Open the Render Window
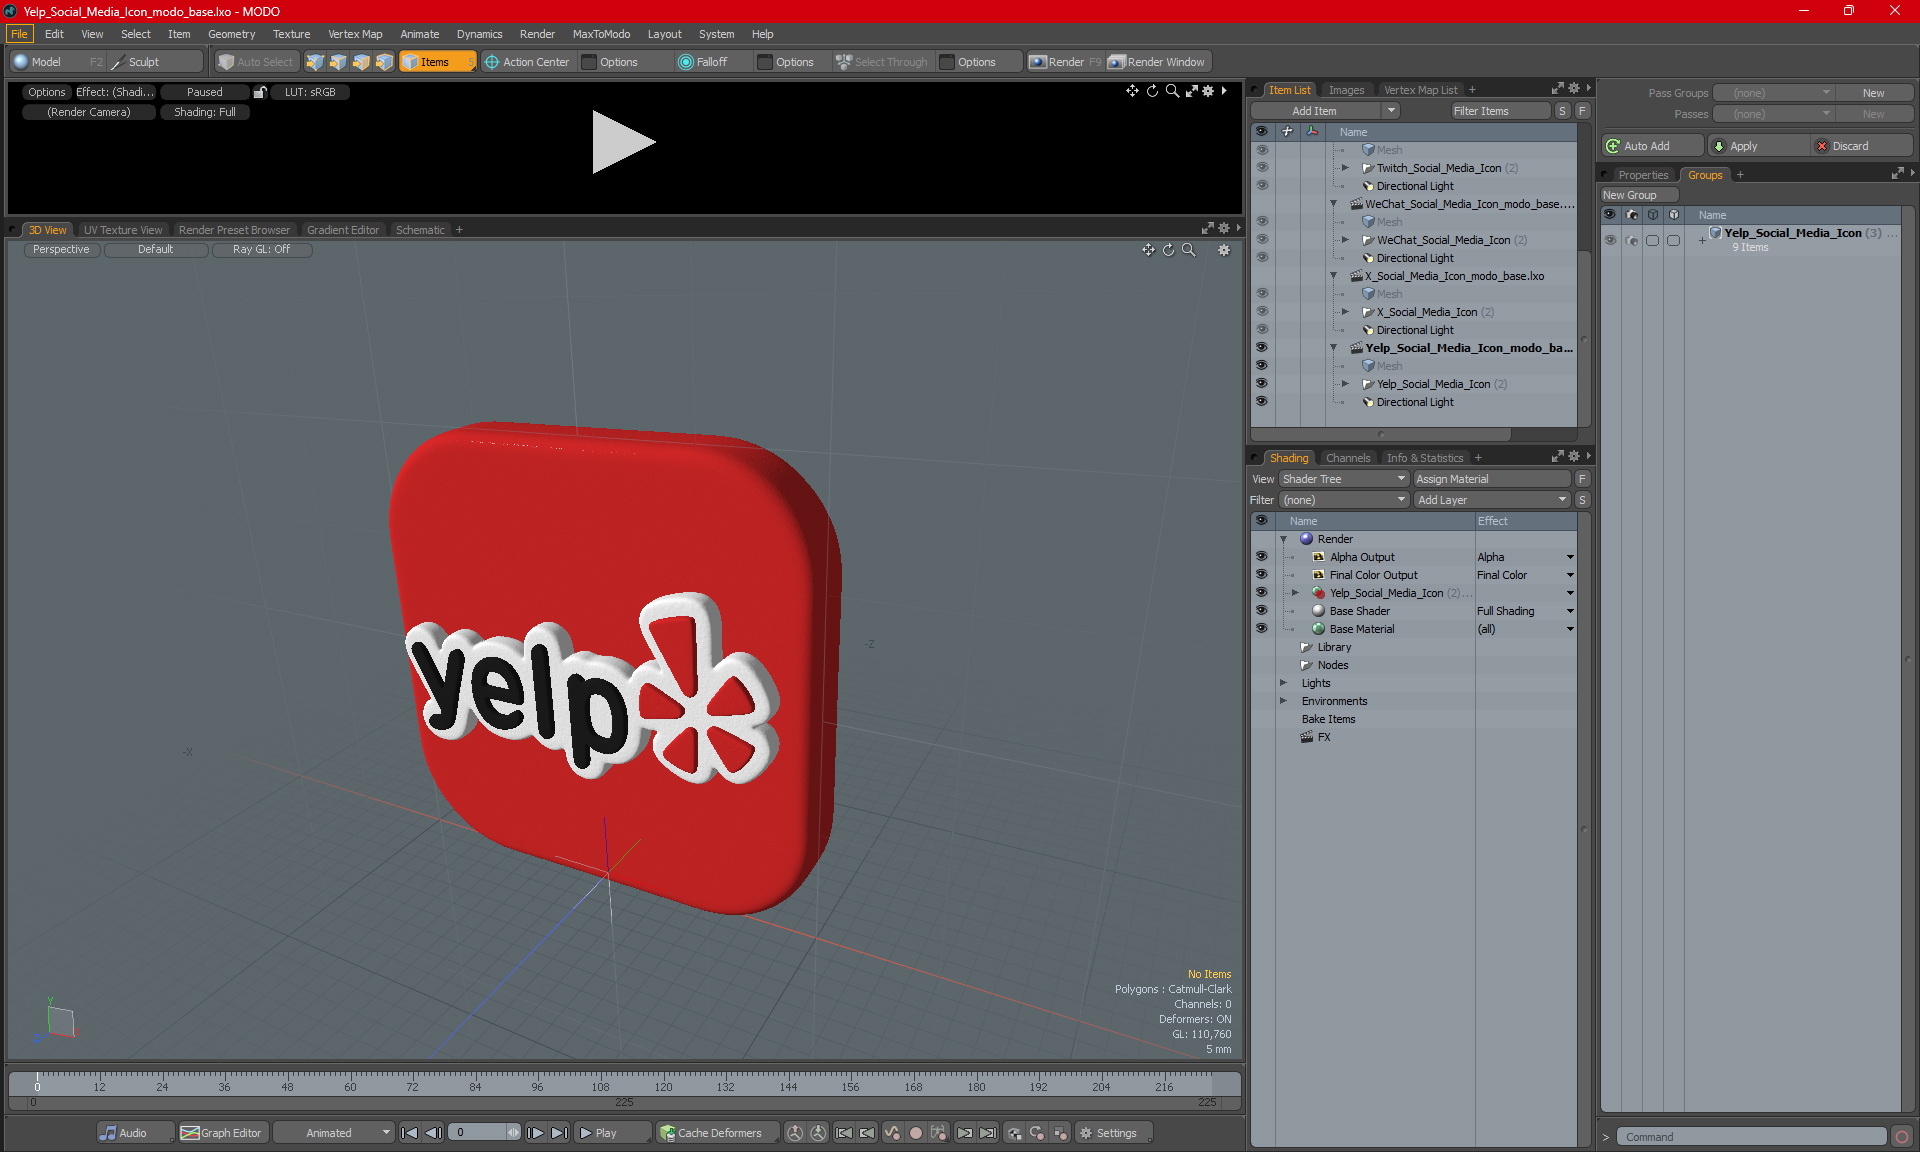 point(1157,62)
